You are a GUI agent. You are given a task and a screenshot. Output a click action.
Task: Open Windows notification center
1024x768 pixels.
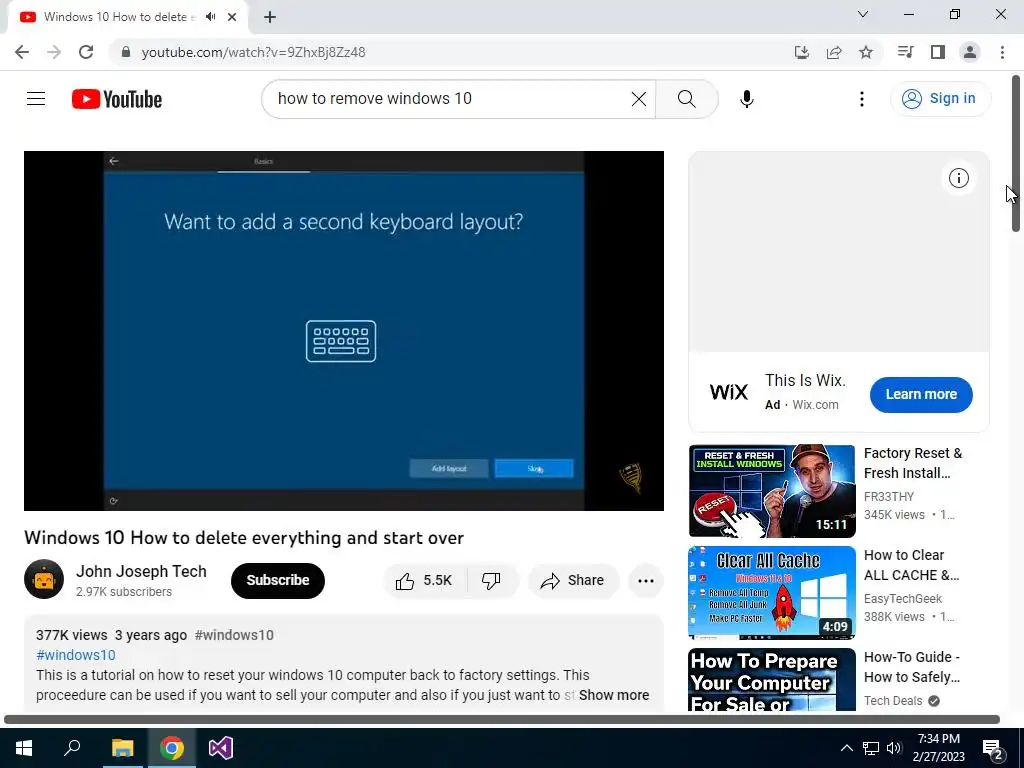pyautogui.click(x=993, y=748)
